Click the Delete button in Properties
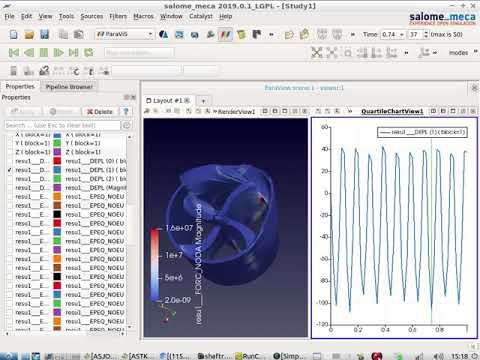 click(x=100, y=112)
